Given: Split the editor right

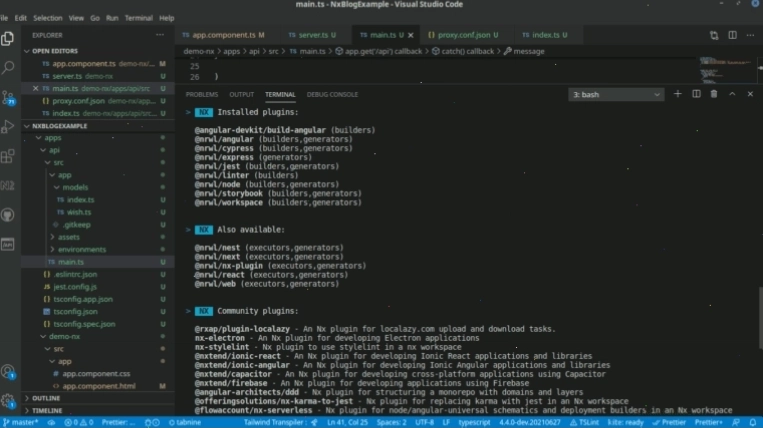Looking at the screenshot, I should 732,35.
